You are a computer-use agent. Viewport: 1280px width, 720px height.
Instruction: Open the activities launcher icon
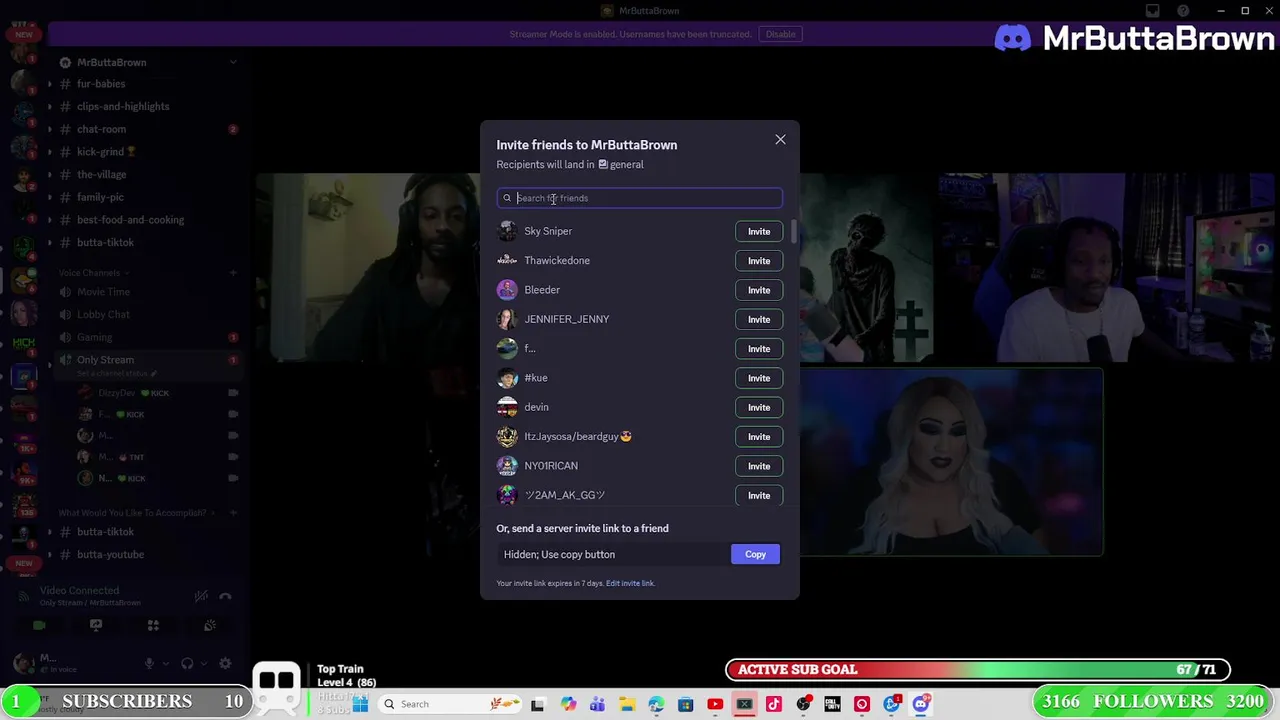point(153,626)
